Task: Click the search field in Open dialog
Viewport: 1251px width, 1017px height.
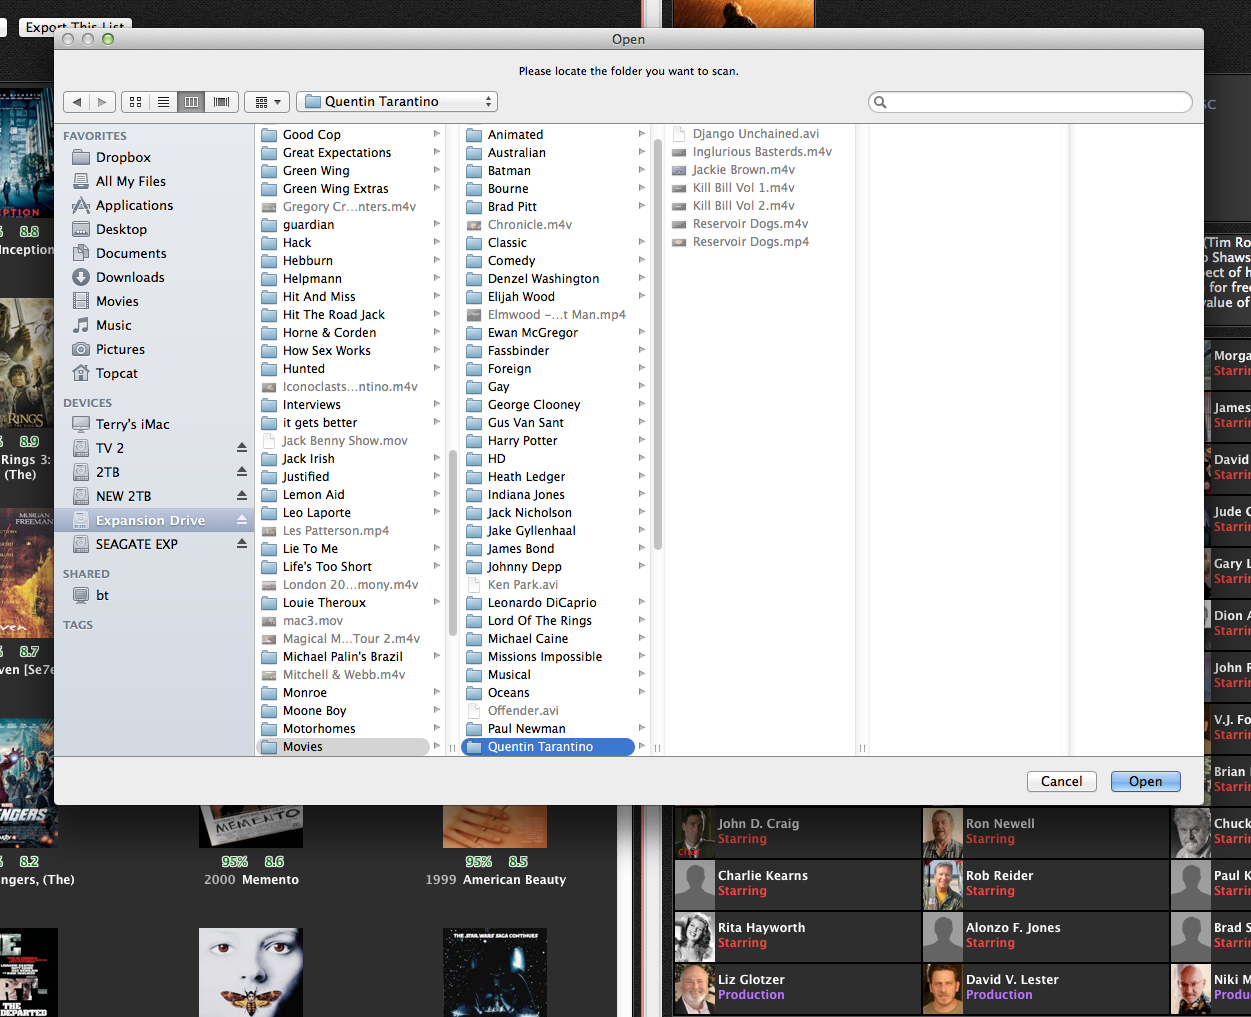Action: click(1030, 102)
